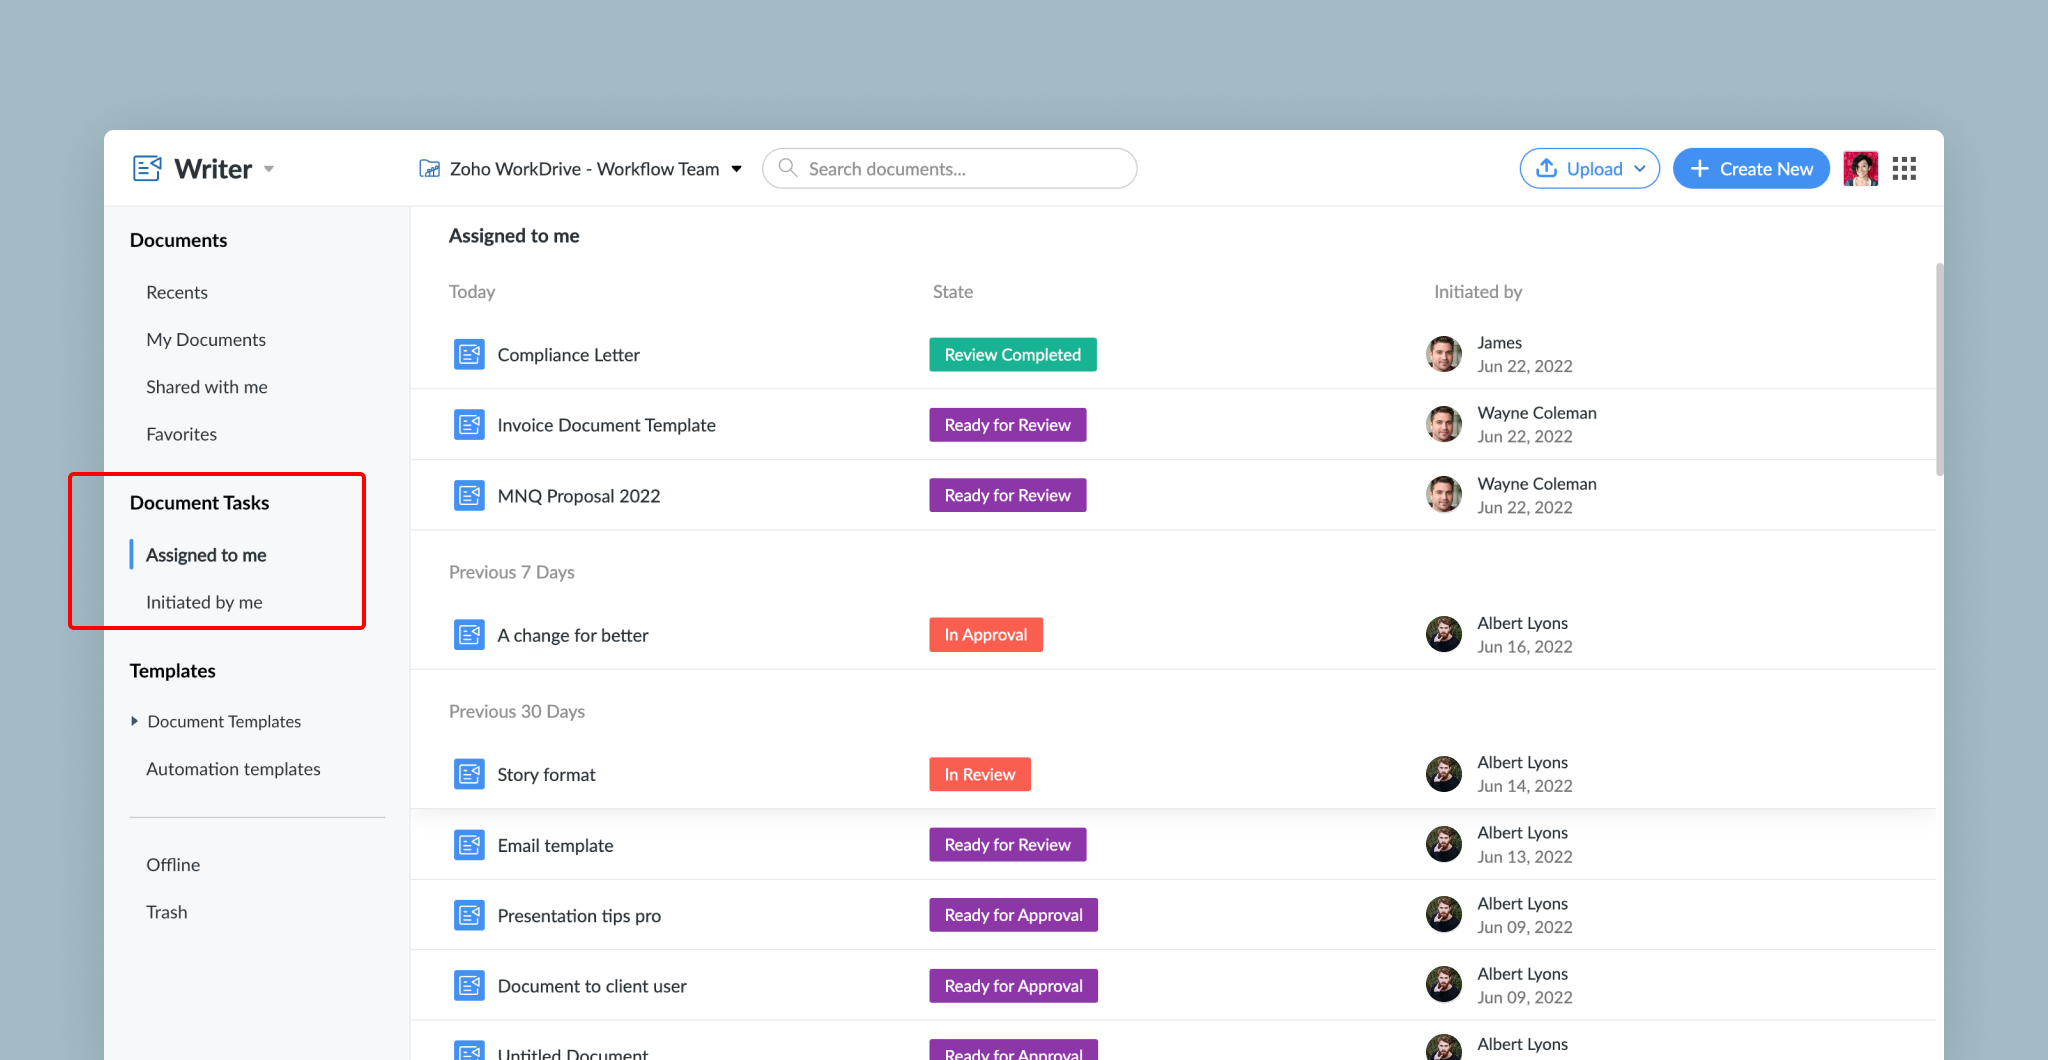Click the MNQ Proposal 2022 document icon
Viewport: 2048px width, 1060px height.
tap(469, 496)
